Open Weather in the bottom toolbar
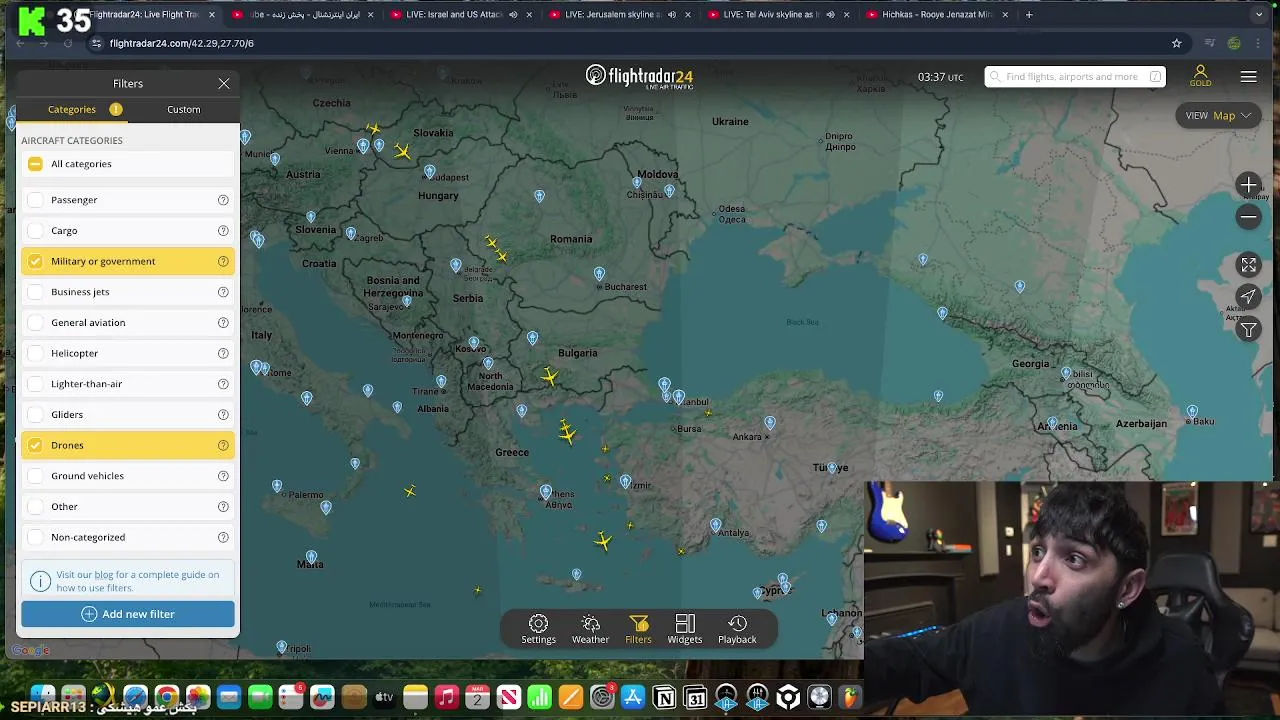Image resolution: width=1280 pixels, height=720 pixels. (x=590, y=629)
